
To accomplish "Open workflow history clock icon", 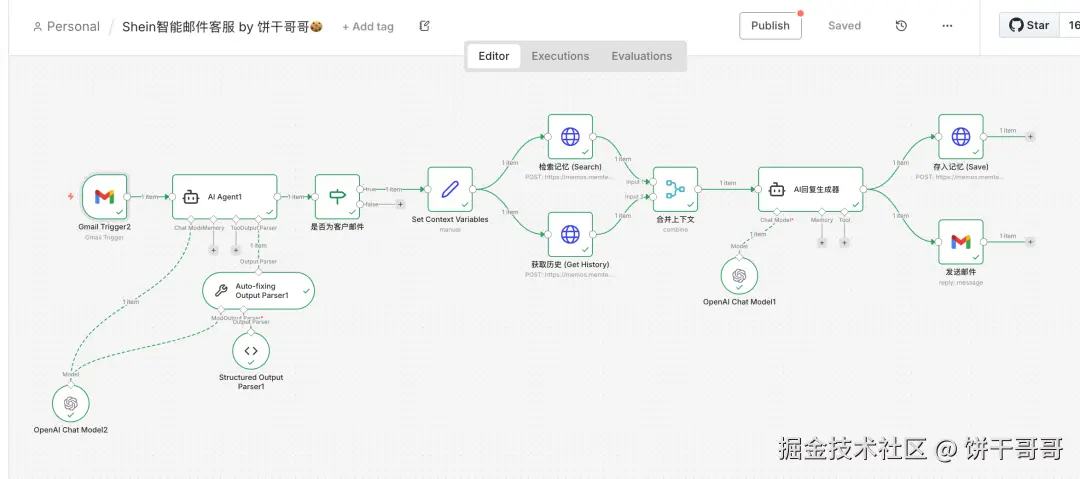I will 901,26.
